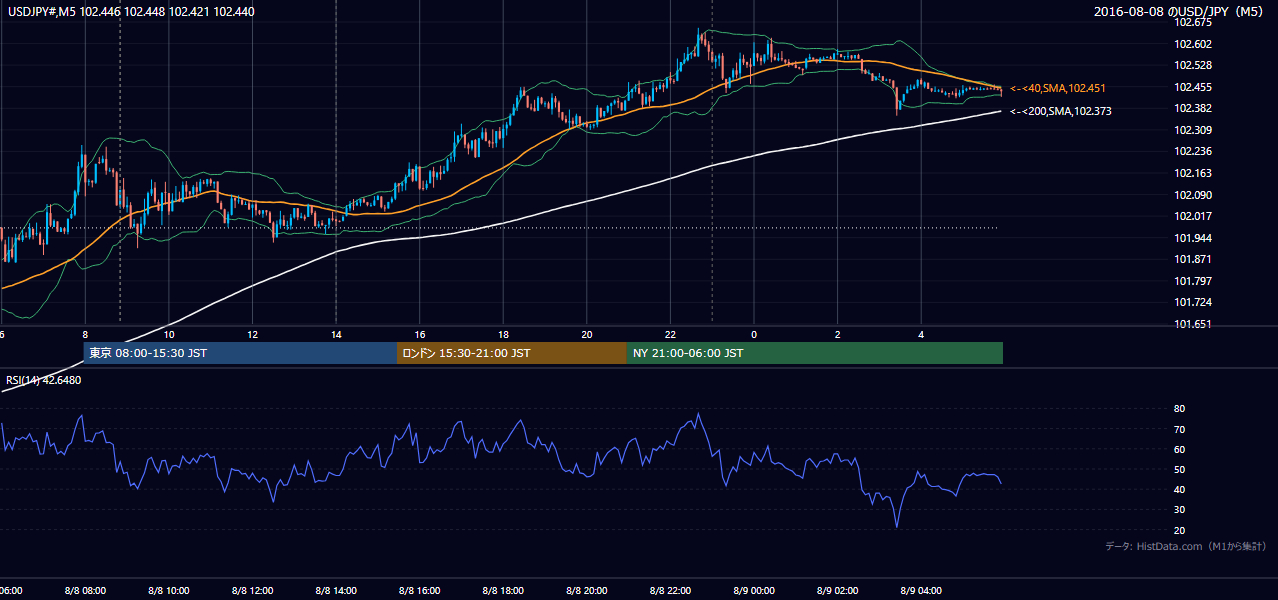
Task: Click the 8/8 08:00 date label
Action: 85,591
